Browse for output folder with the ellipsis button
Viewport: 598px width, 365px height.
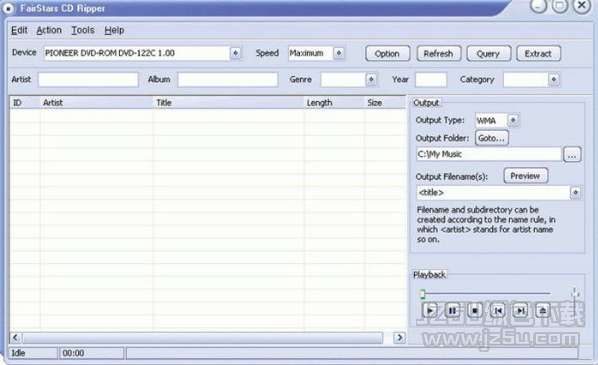[x=572, y=154]
